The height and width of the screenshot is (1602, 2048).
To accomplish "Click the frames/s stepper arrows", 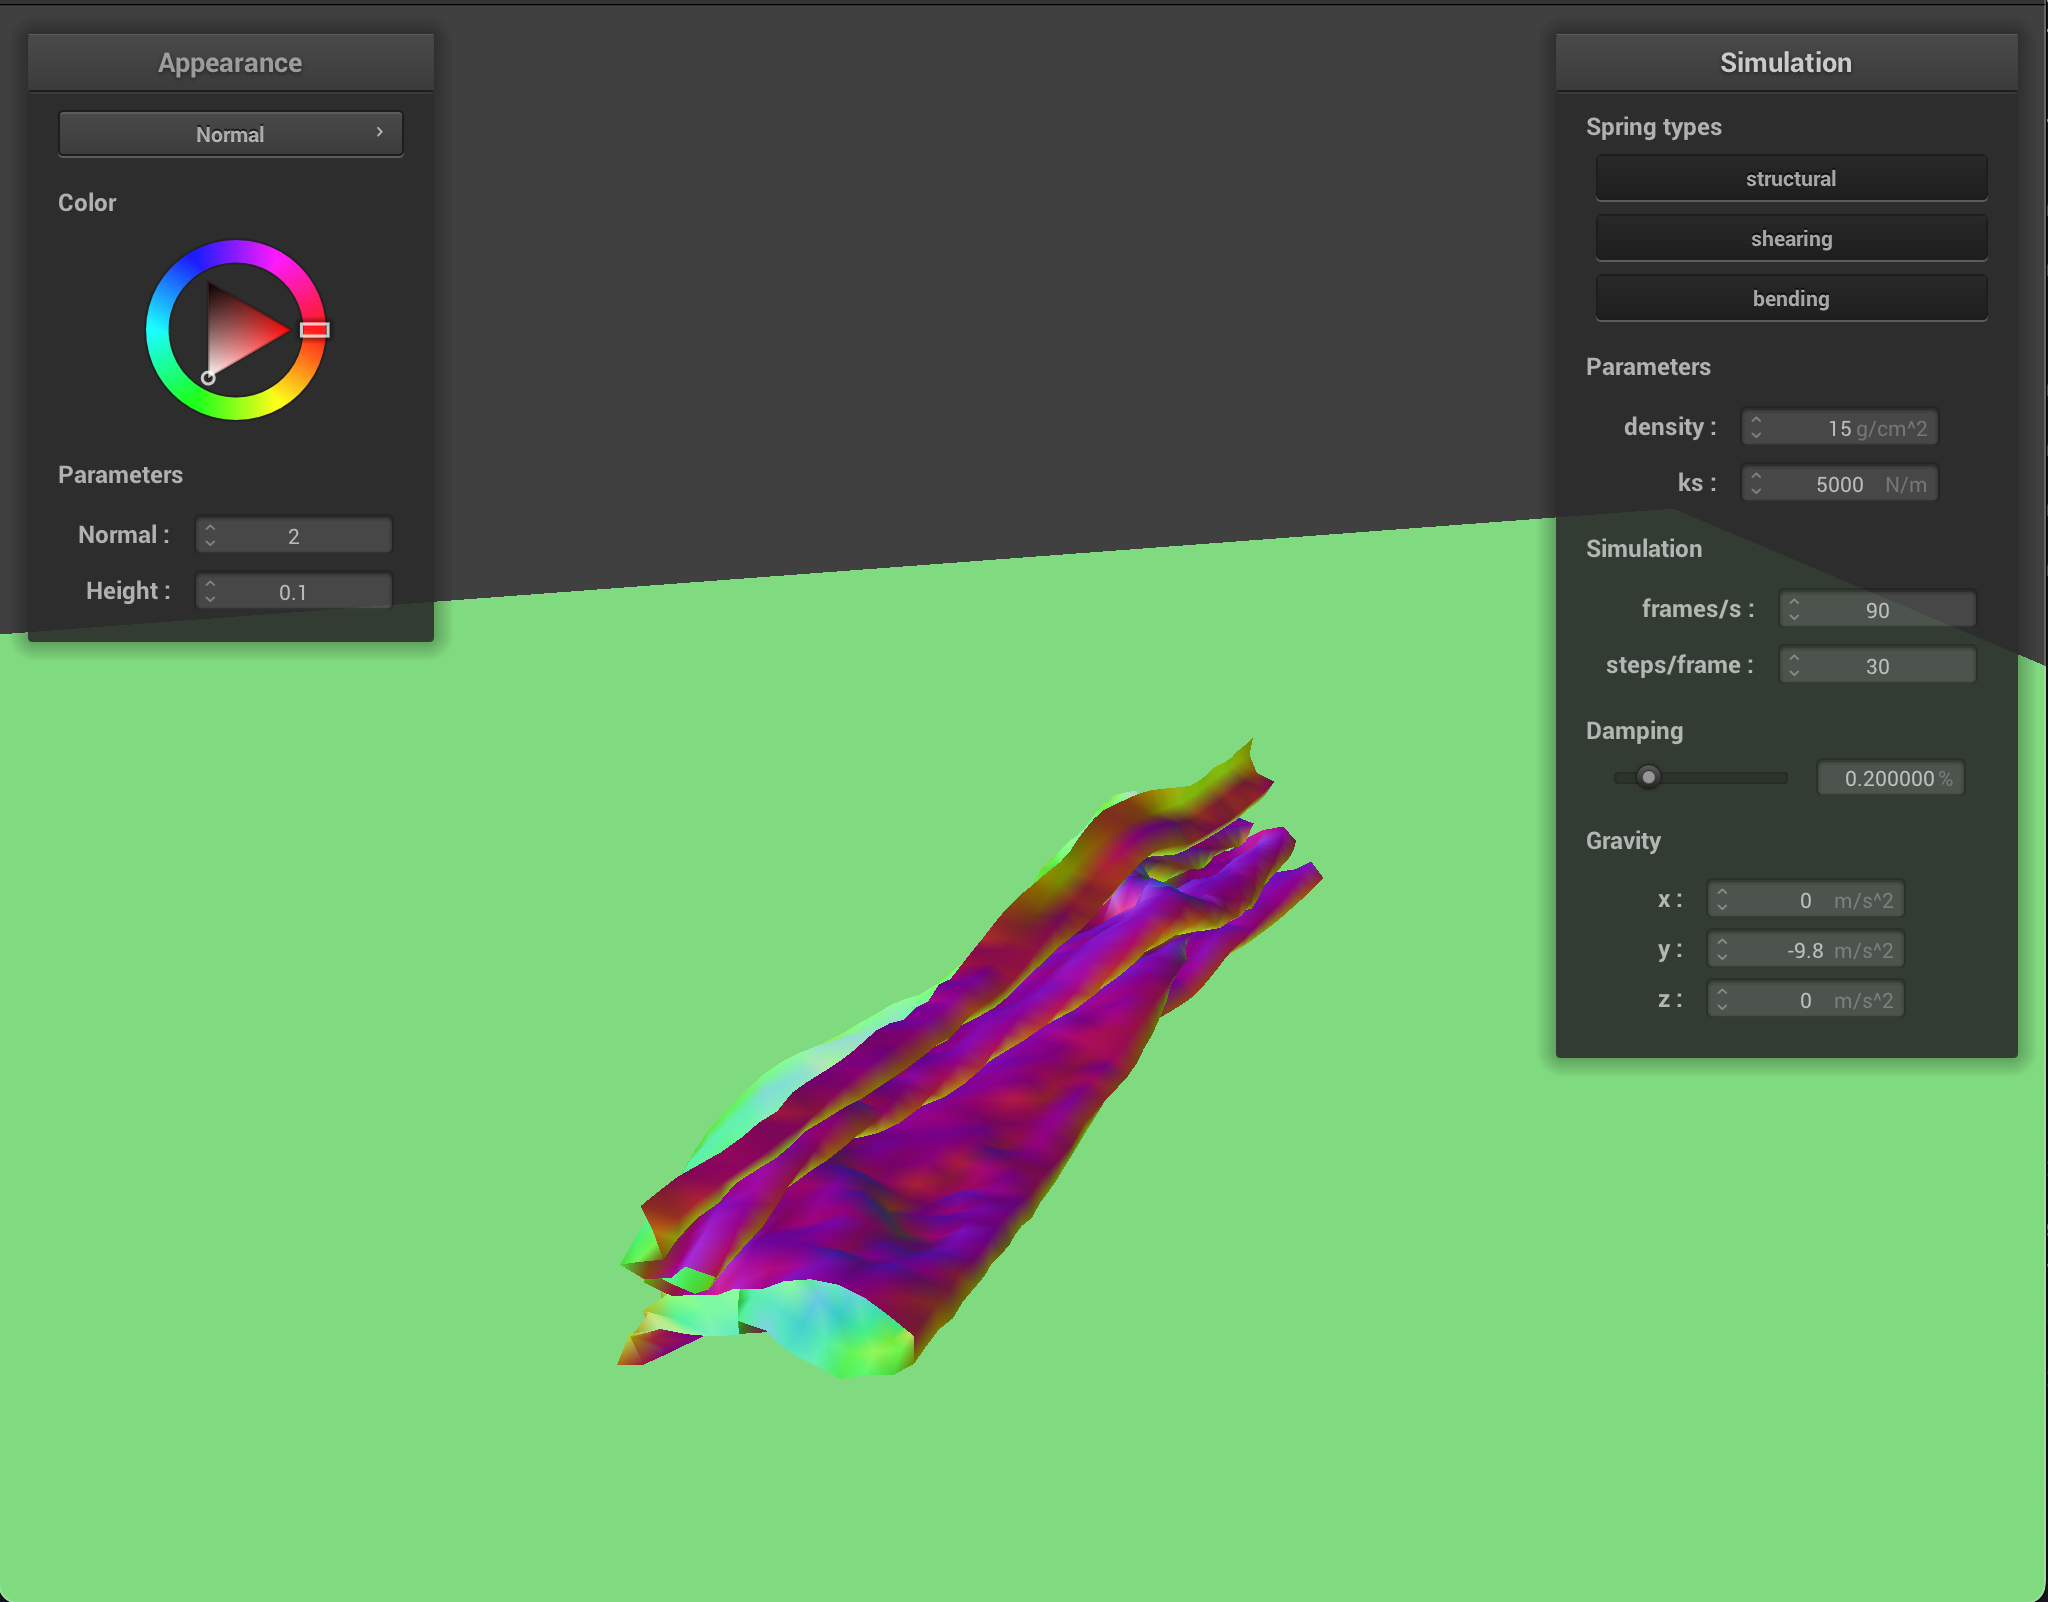I will [x=1794, y=610].
